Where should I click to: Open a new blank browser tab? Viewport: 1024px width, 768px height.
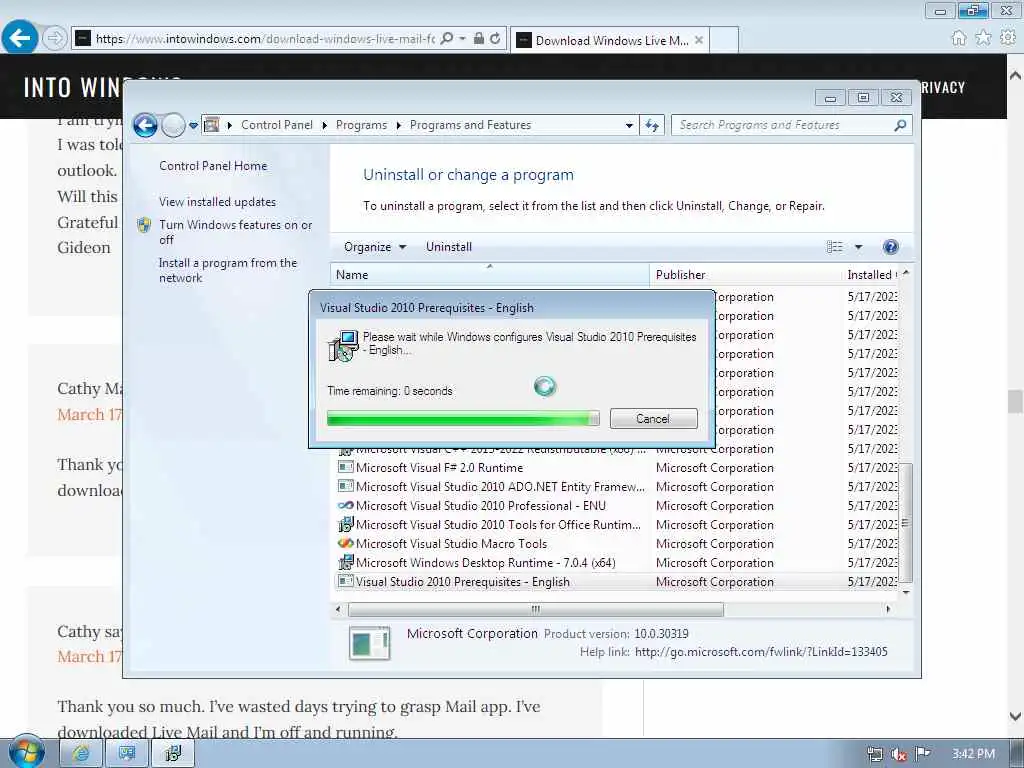click(x=724, y=40)
